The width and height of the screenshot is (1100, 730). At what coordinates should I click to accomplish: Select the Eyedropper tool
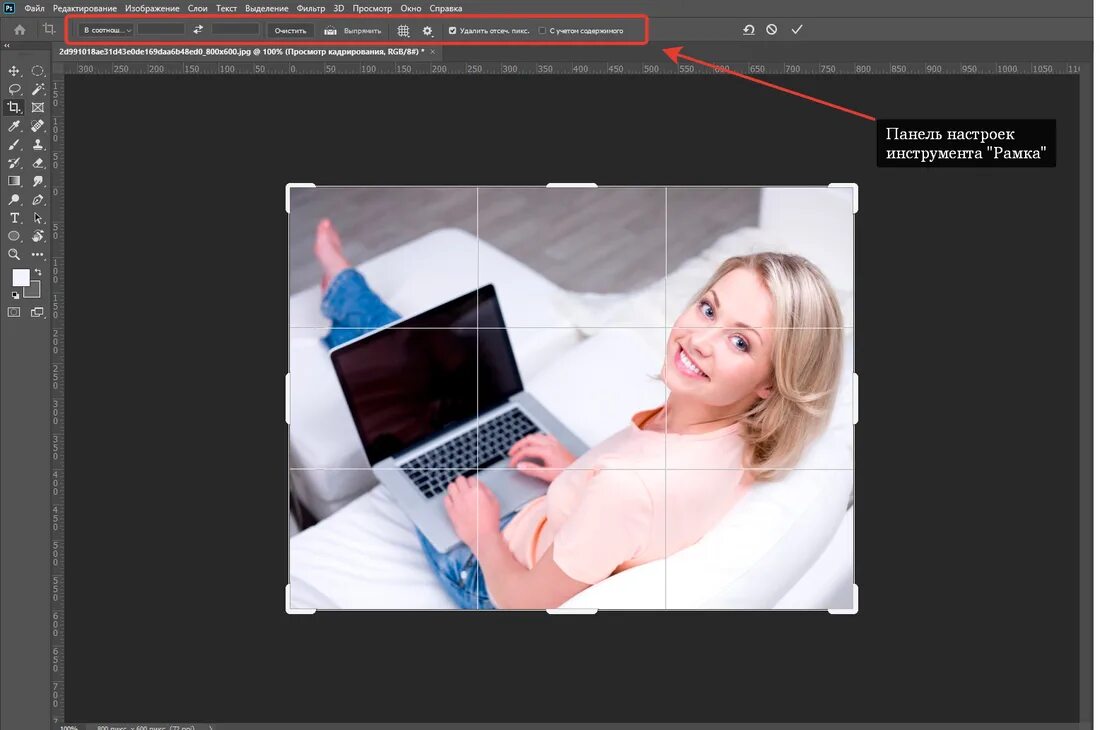[x=14, y=126]
